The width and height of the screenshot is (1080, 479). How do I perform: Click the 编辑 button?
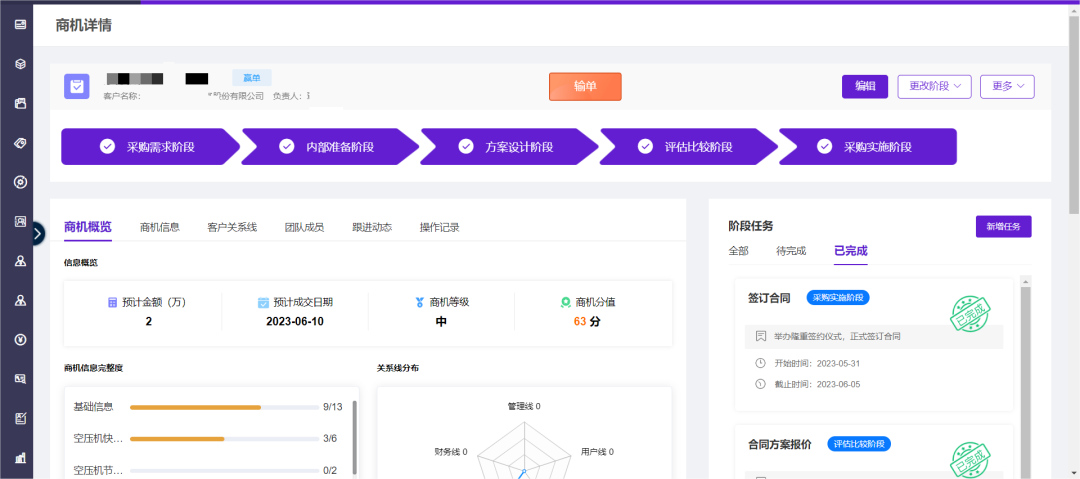[x=865, y=87]
